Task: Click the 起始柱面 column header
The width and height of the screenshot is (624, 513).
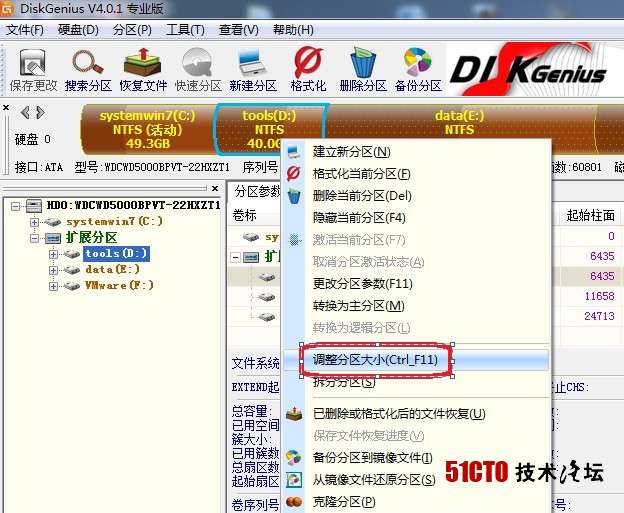Action: click(x=590, y=215)
